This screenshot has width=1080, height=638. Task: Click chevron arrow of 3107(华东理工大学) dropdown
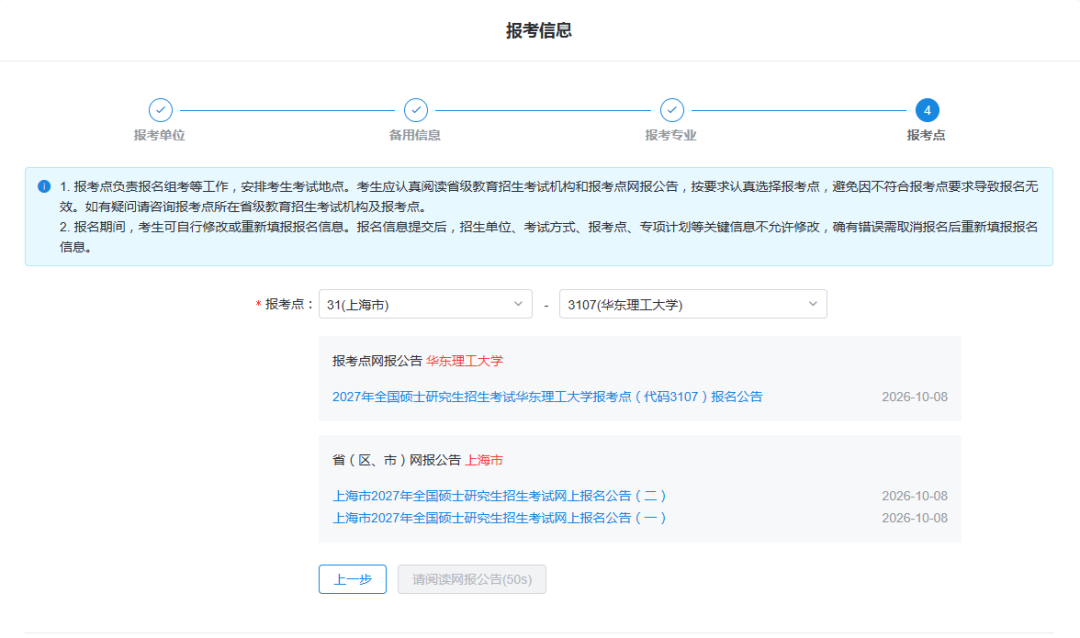(x=813, y=304)
